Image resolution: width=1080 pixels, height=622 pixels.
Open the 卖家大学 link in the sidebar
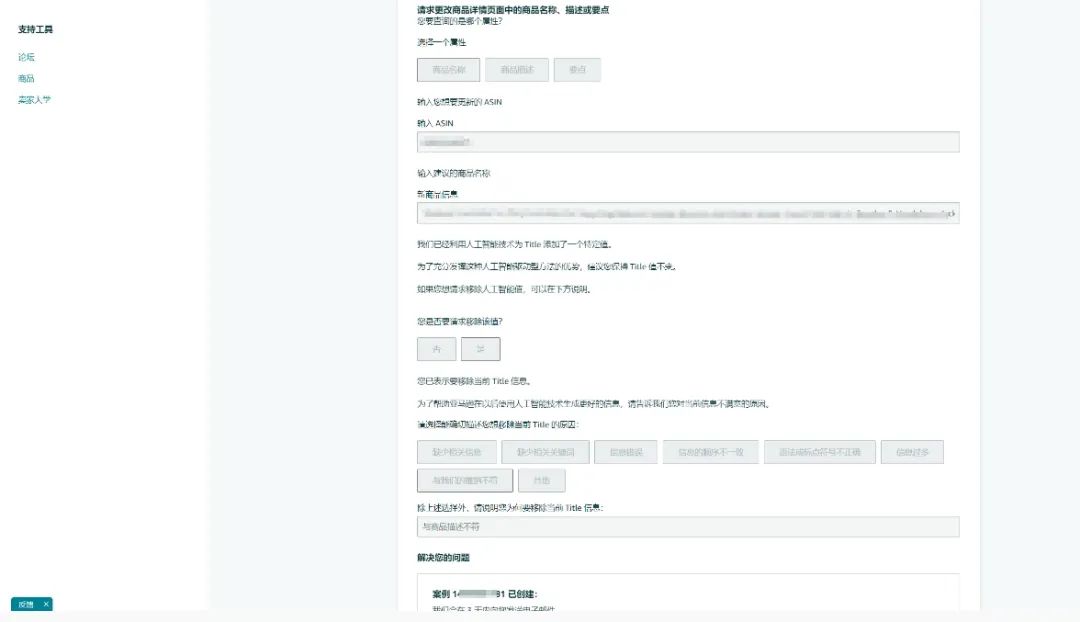[34, 100]
